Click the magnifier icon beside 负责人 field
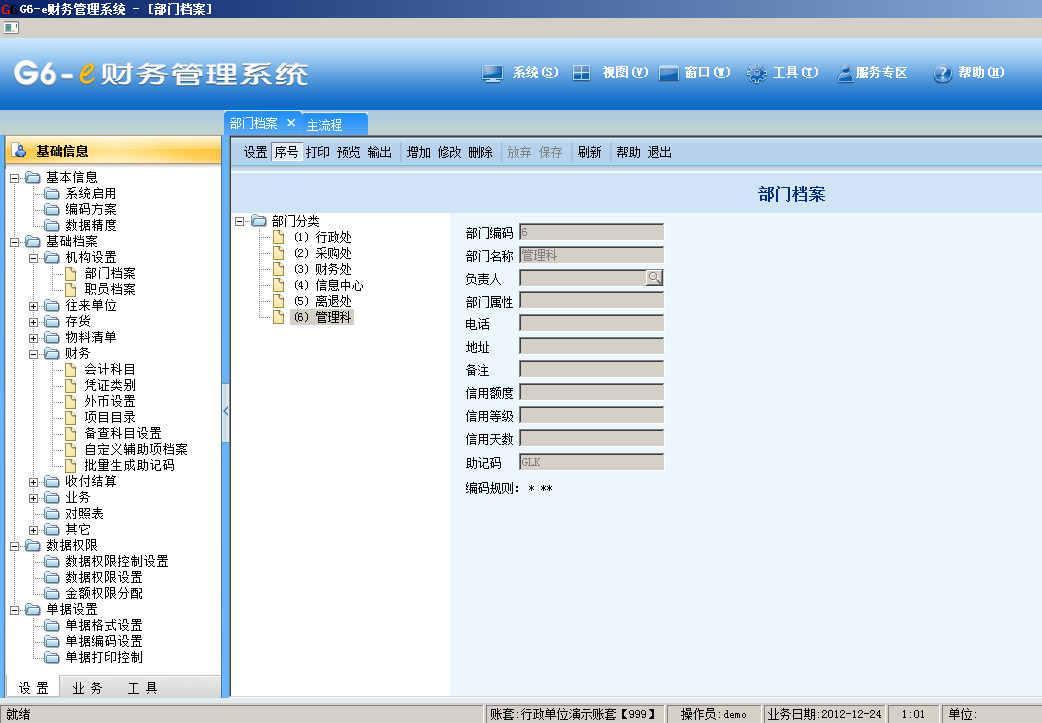1042x723 pixels. (654, 278)
